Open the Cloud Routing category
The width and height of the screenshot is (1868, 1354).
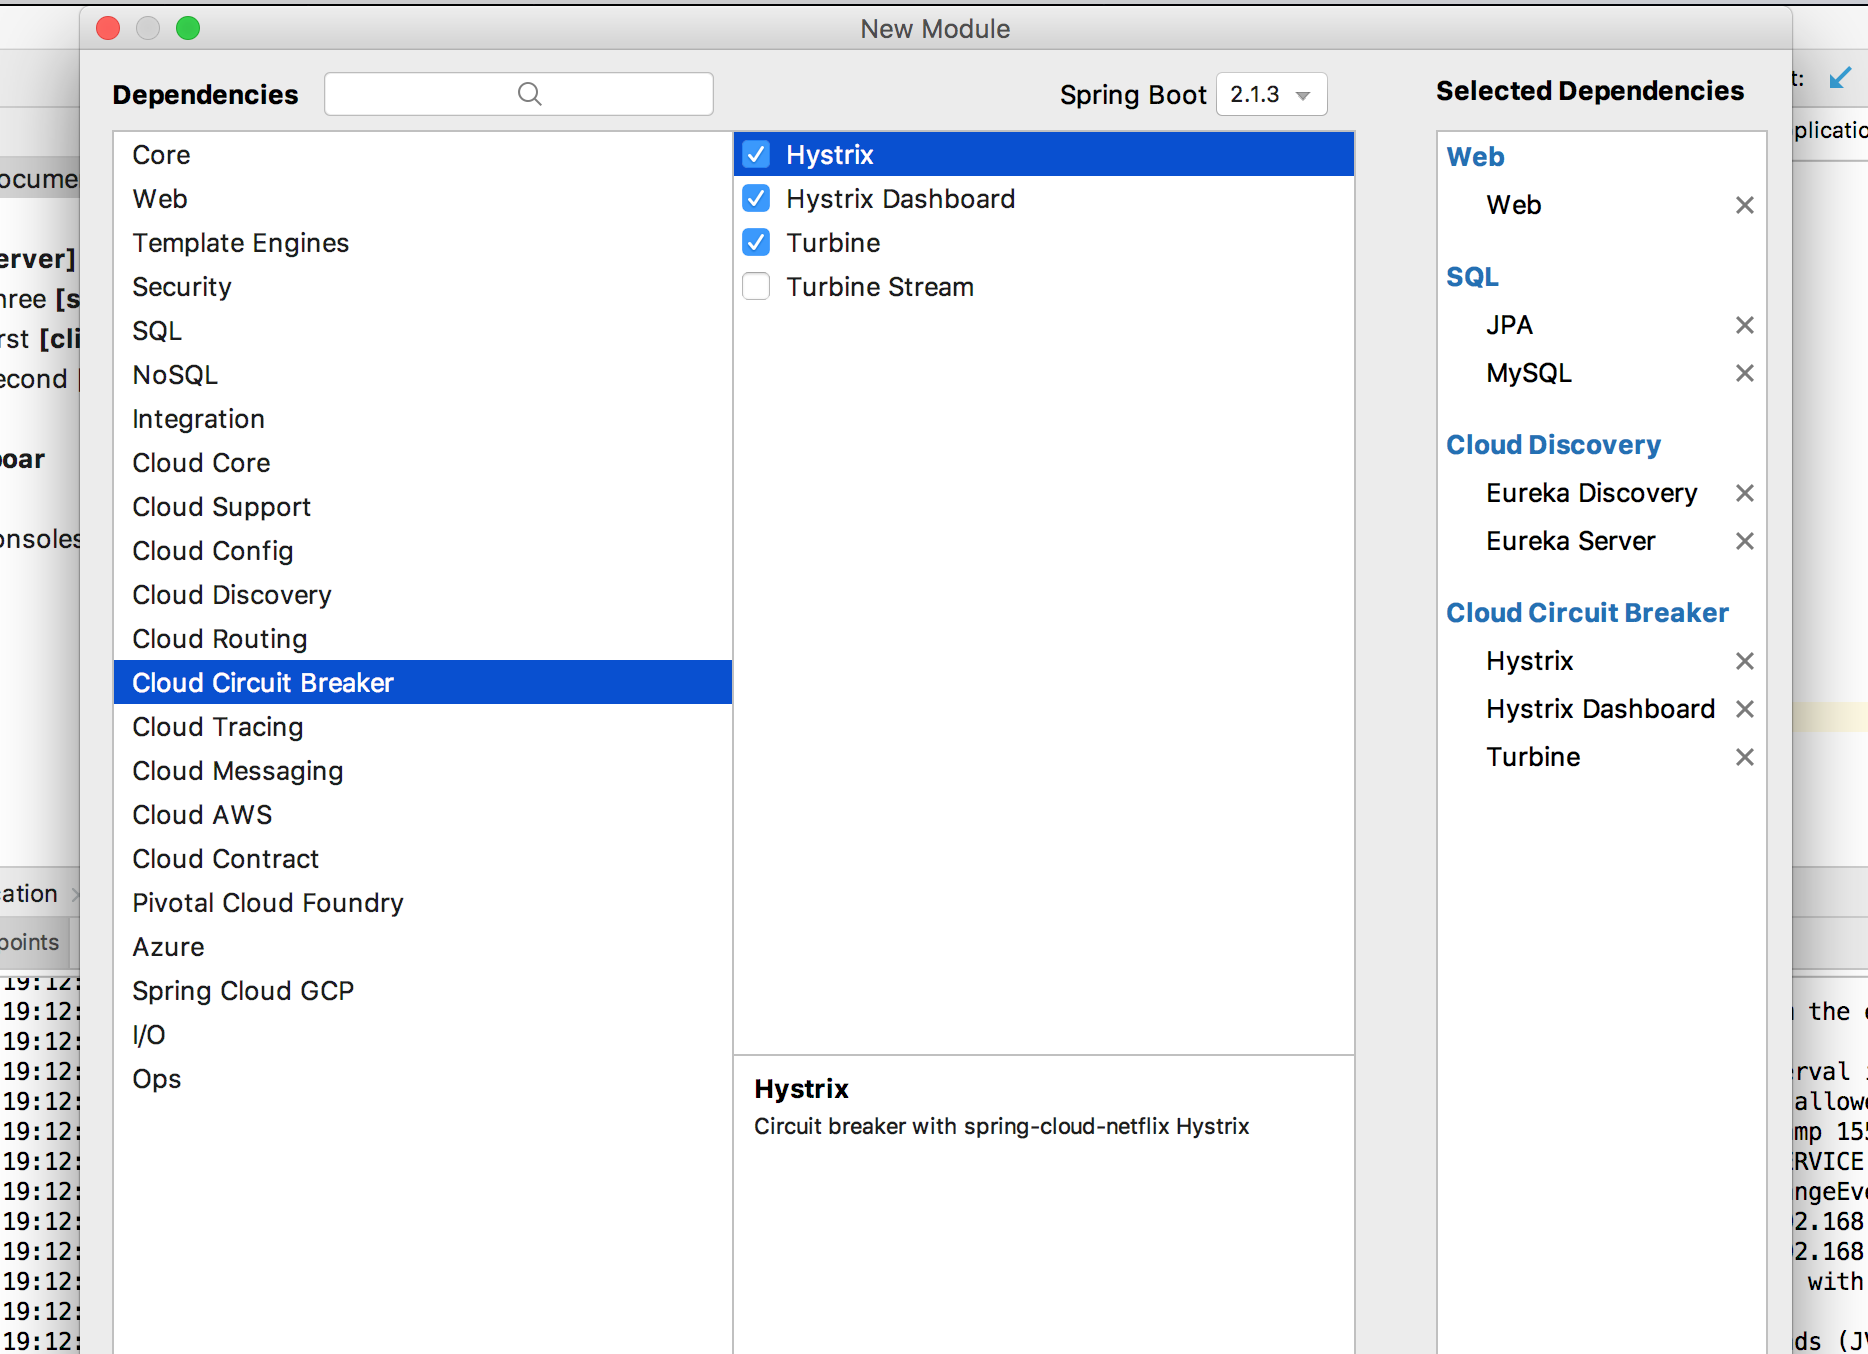220,639
